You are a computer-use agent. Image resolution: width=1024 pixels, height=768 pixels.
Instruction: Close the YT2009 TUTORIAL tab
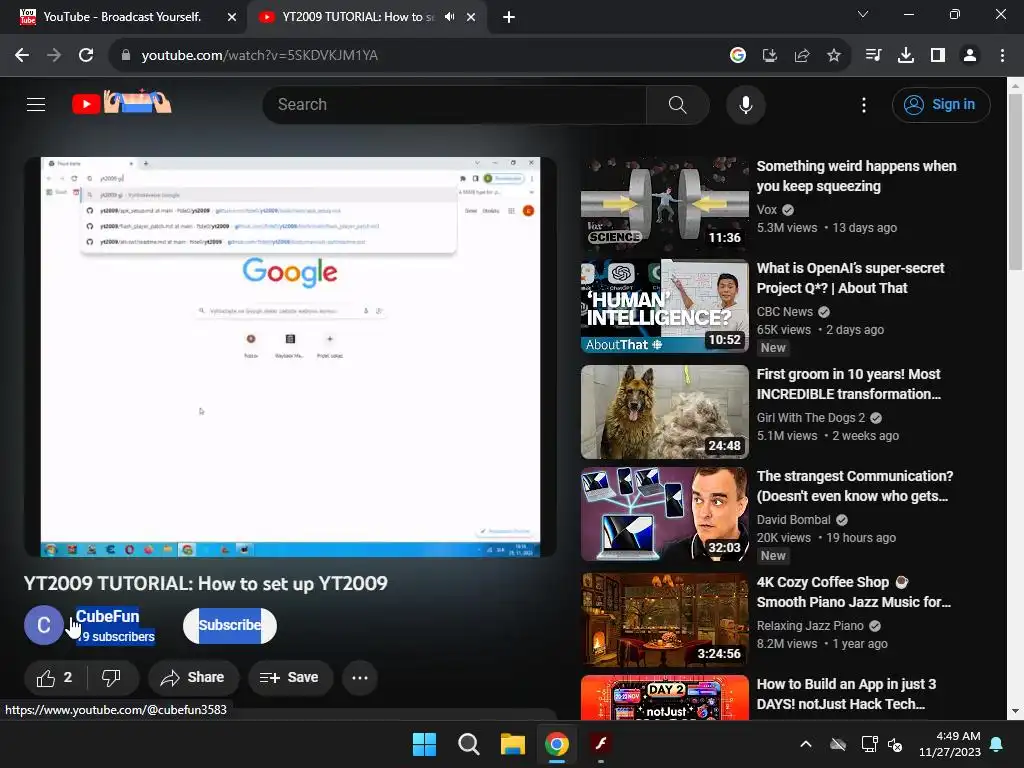click(471, 17)
